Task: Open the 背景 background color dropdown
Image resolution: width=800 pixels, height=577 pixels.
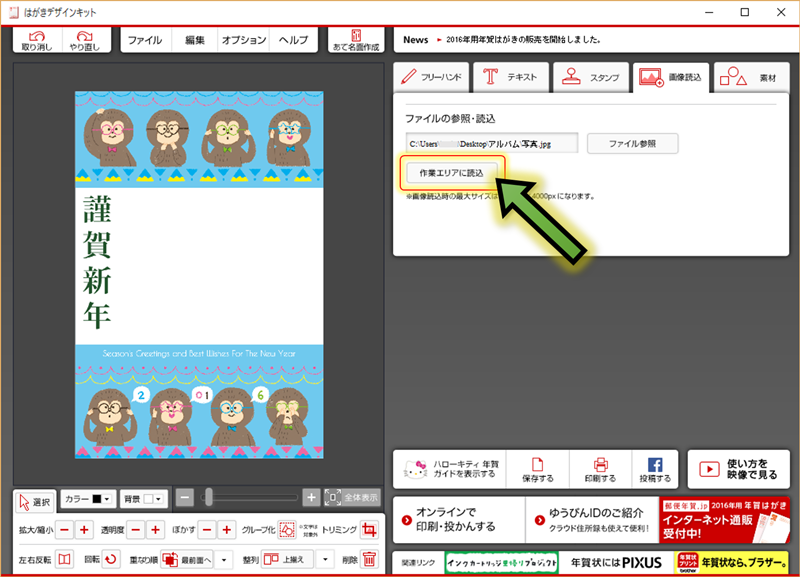Action: pos(143,498)
